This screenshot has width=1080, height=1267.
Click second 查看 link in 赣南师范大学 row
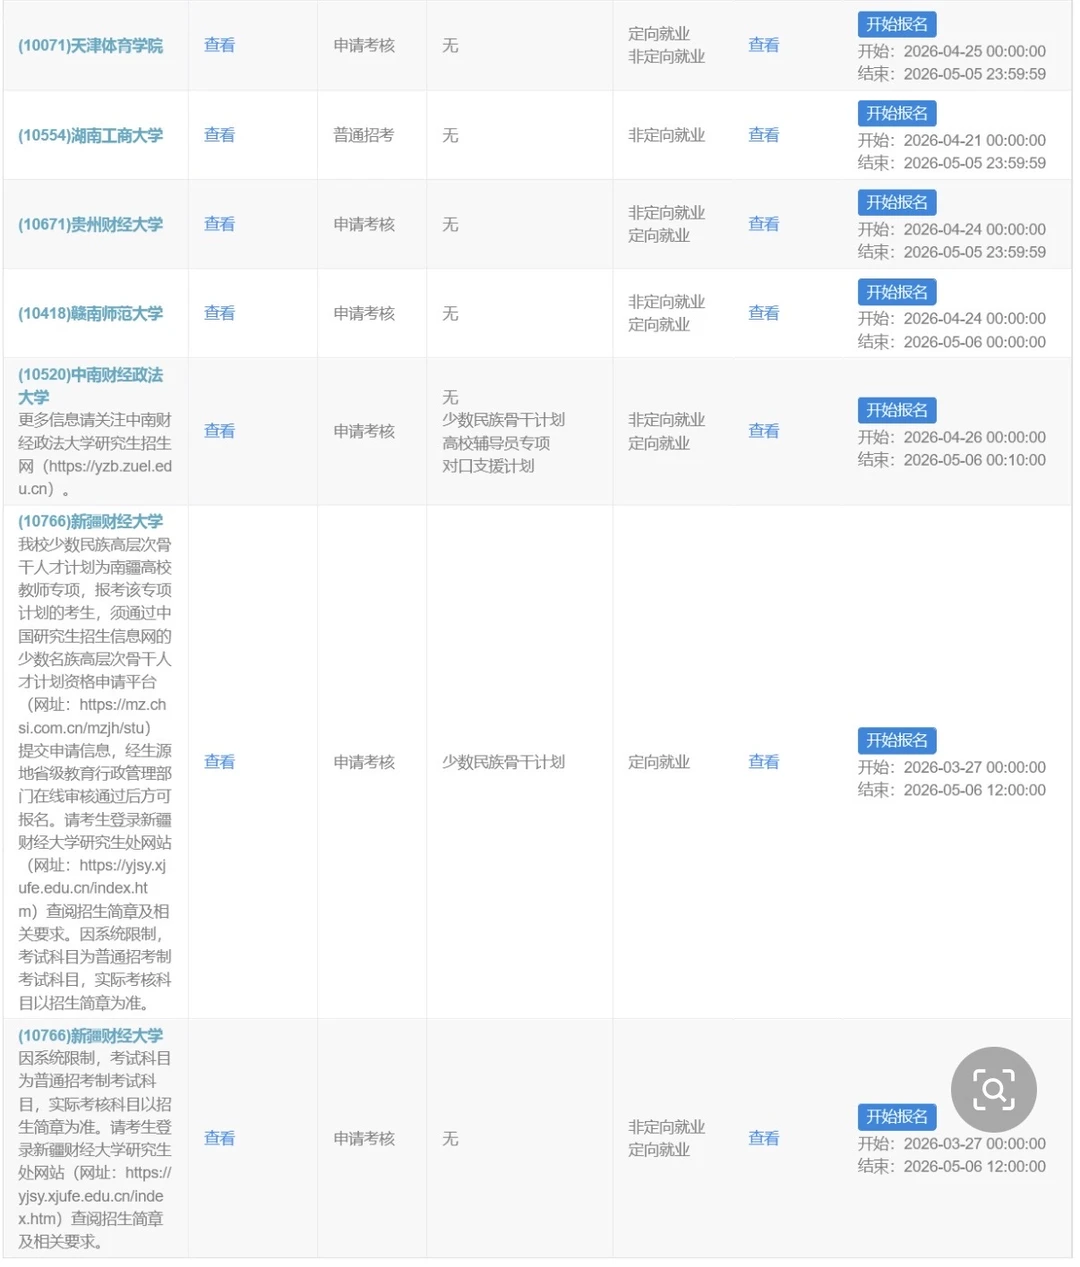(763, 313)
